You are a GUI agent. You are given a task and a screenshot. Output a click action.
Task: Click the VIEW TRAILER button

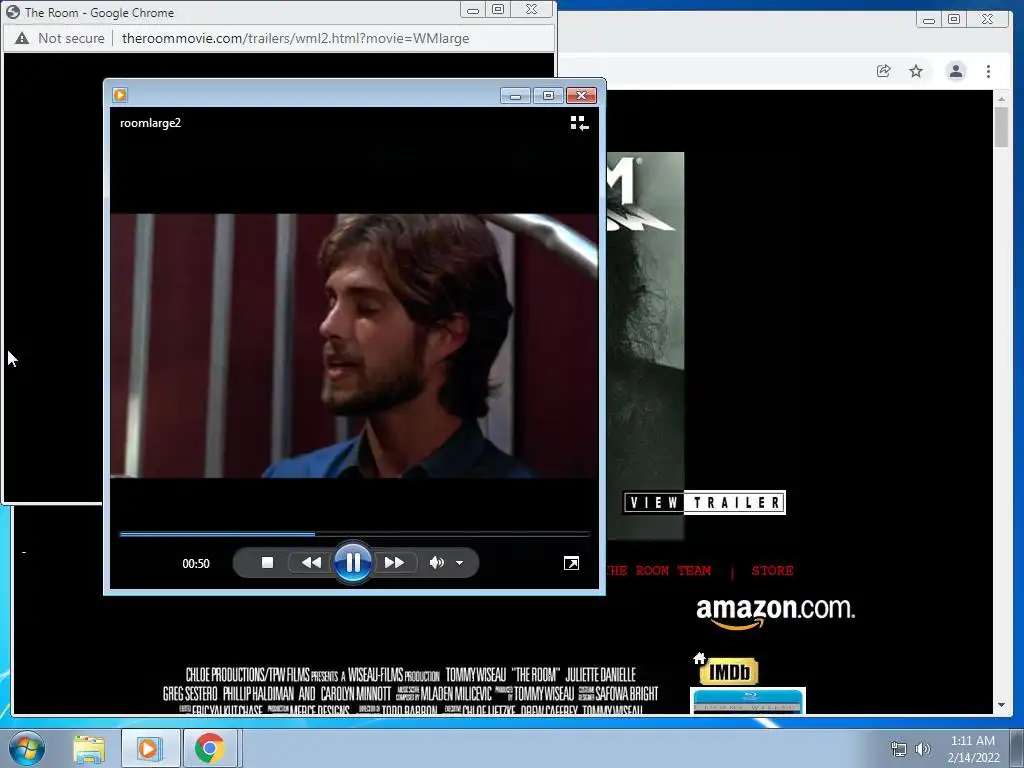pos(704,502)
